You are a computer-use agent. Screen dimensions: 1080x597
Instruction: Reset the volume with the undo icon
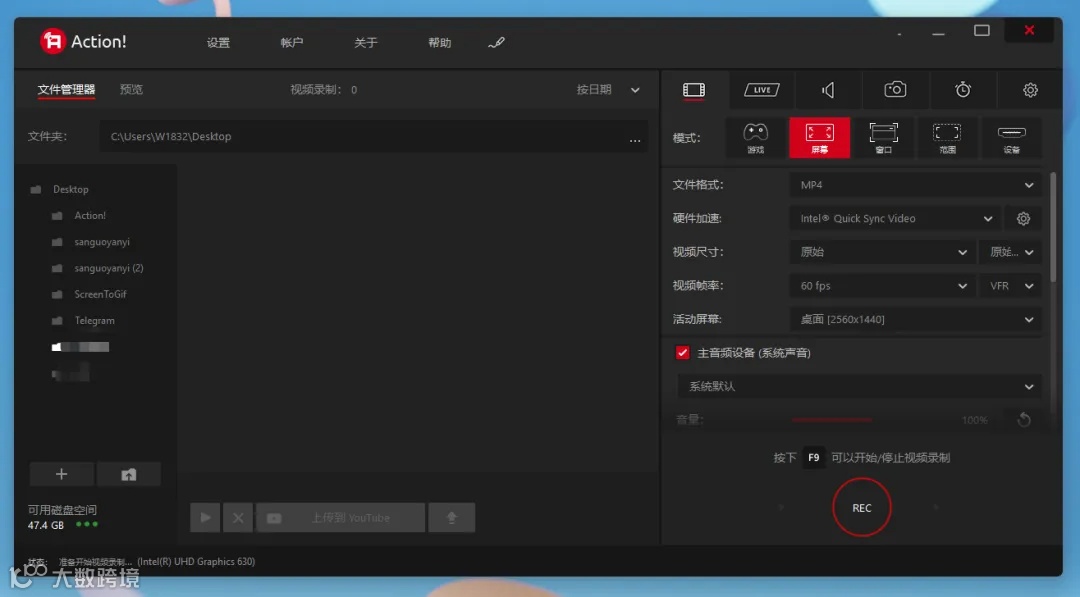pos(1024,419)
